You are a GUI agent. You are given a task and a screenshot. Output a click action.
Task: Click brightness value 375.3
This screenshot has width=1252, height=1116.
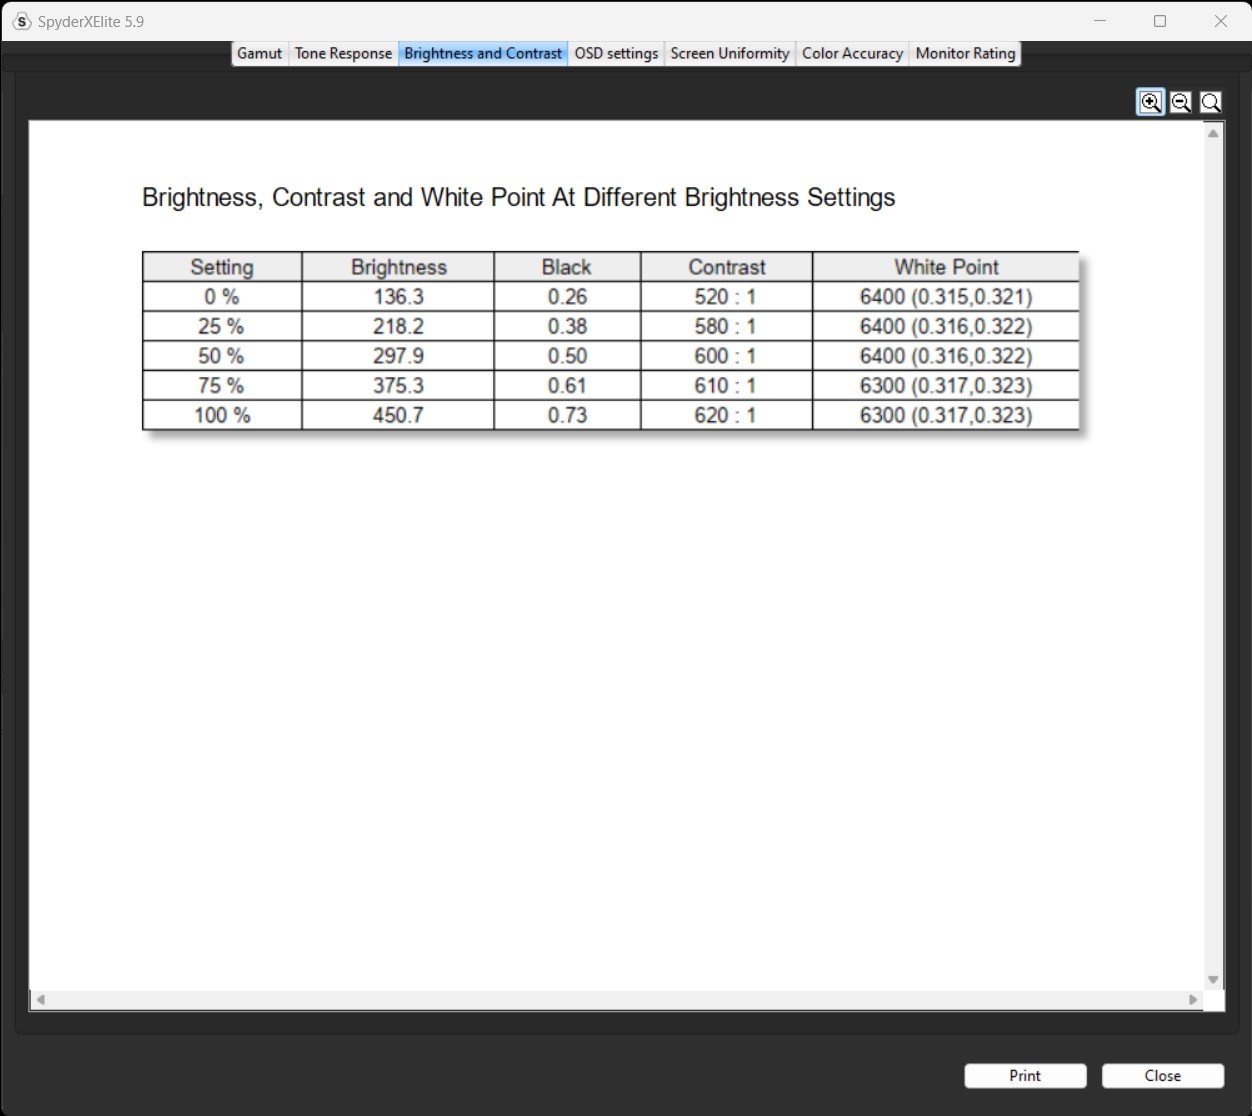[398, 386]
